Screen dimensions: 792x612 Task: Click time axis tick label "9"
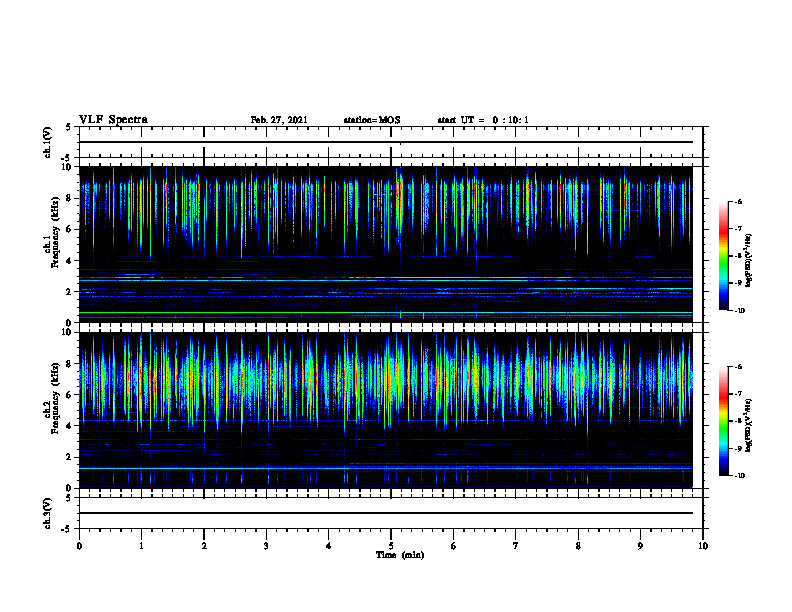click(640, 546)
